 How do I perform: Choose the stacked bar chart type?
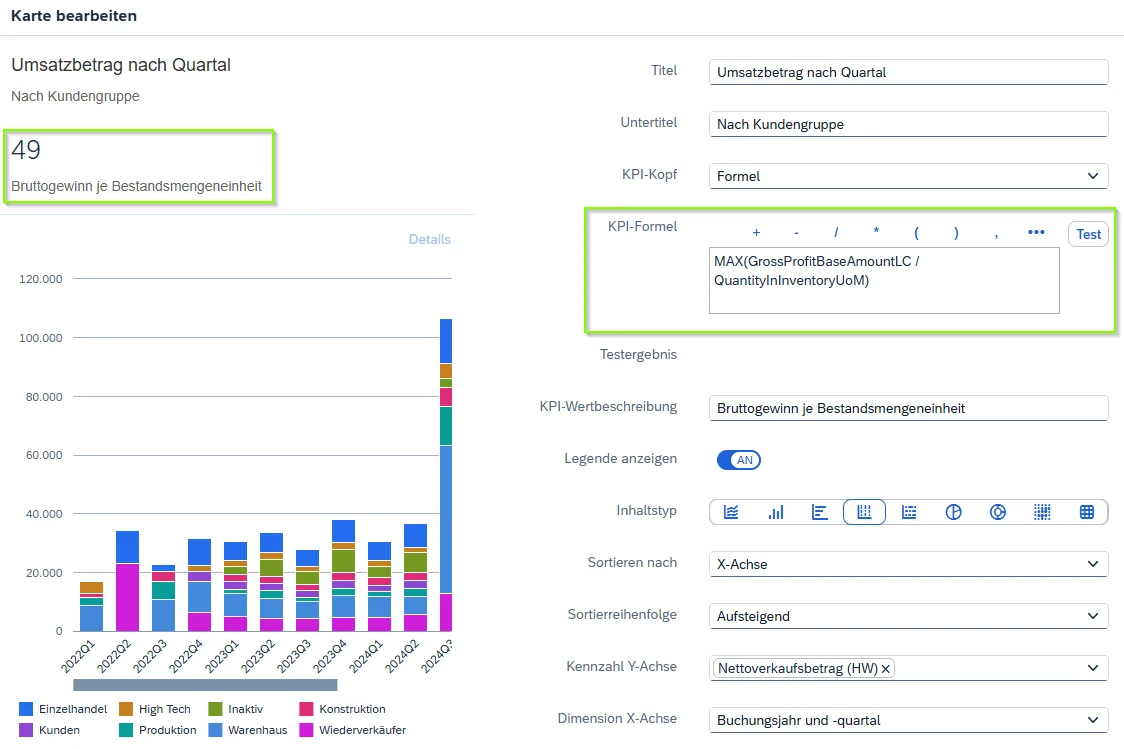coord(909,512)
